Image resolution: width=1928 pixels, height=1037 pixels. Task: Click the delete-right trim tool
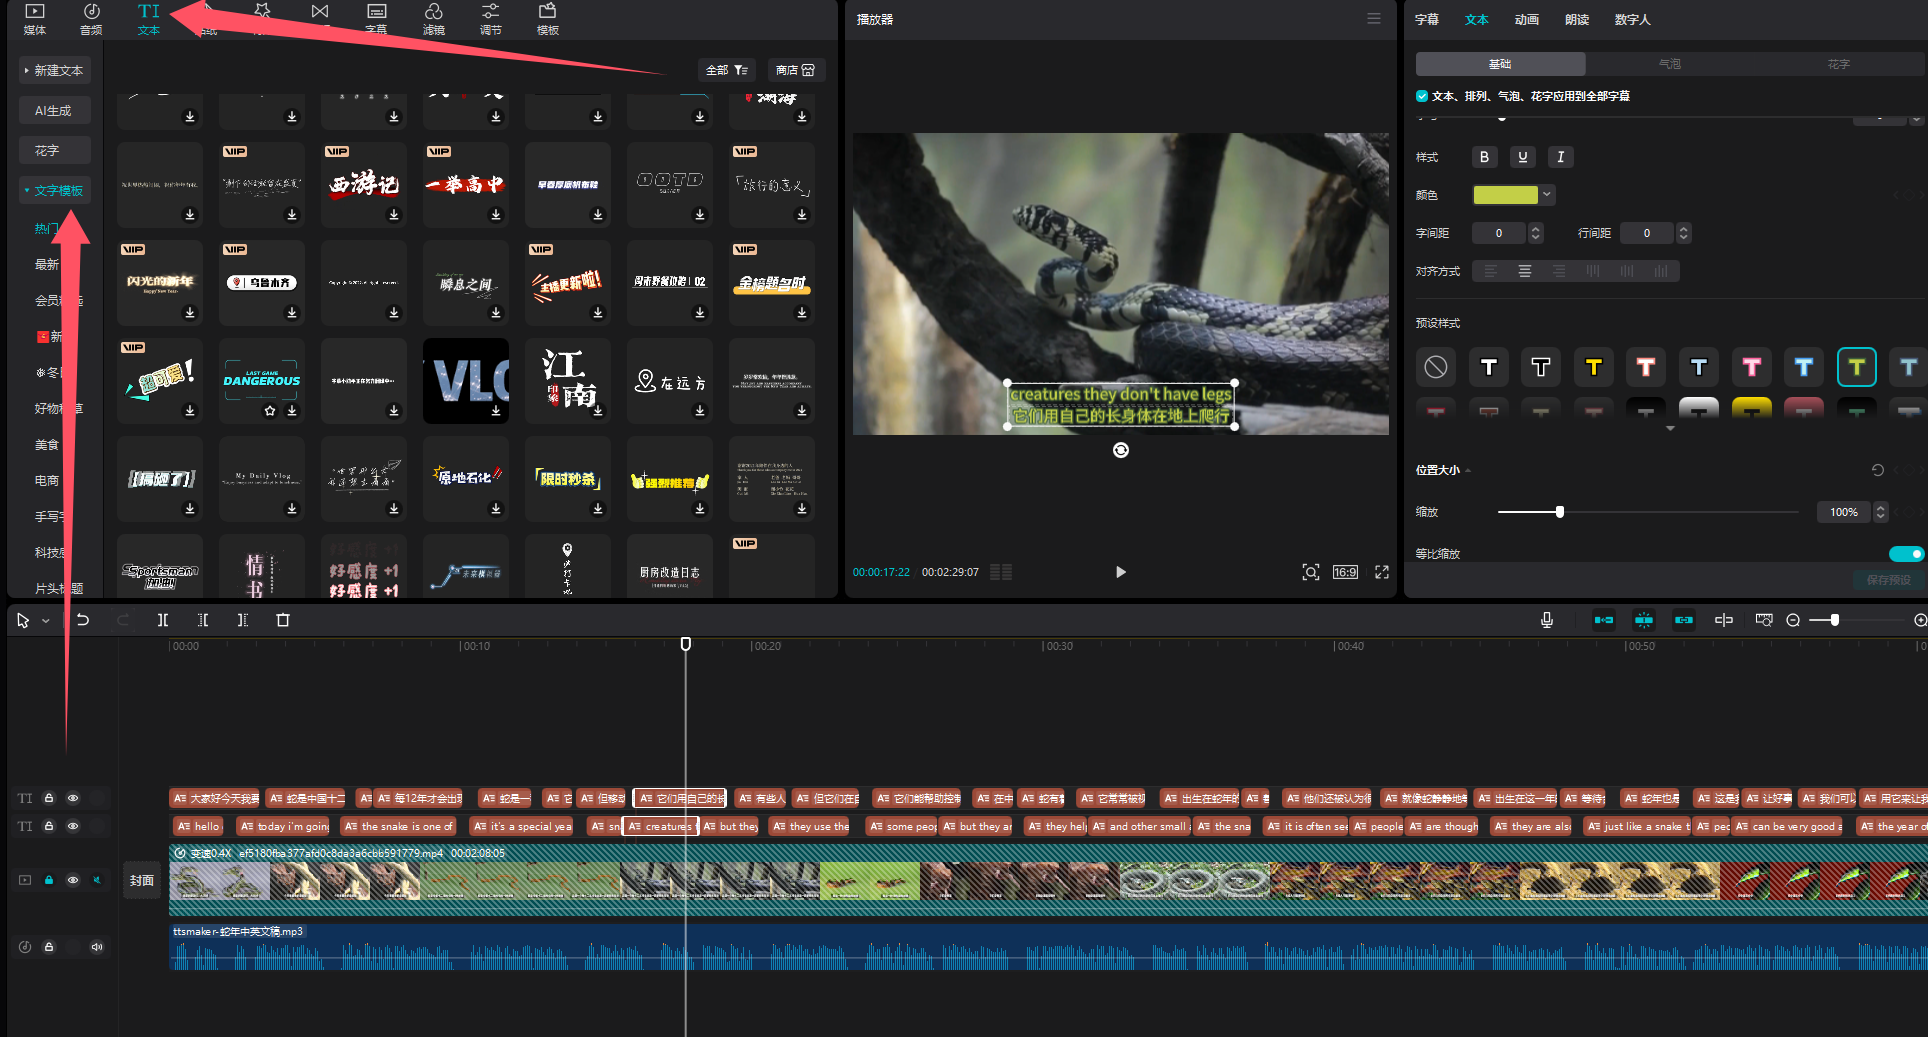click(243, 620)
